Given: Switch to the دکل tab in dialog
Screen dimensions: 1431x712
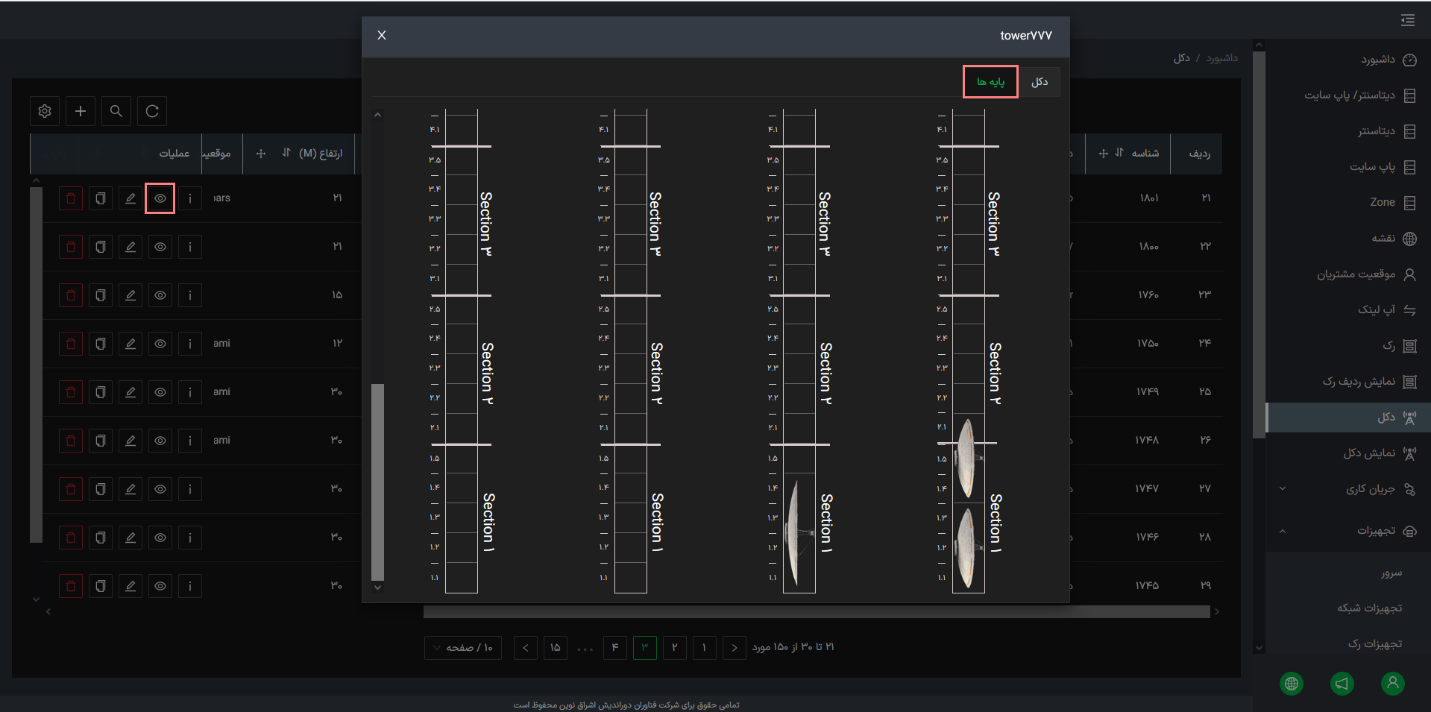Looking at the screenshot, I should (1040, 82).
